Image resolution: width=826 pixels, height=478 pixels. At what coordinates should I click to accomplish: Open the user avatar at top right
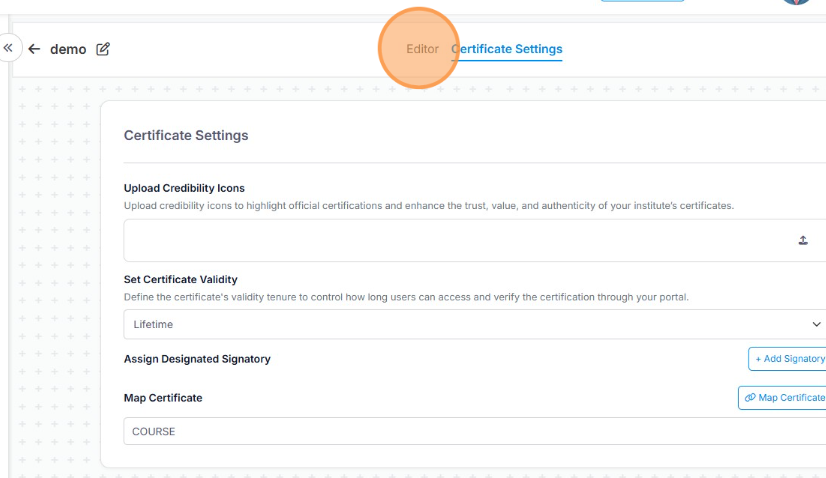[x=796, y=2]
